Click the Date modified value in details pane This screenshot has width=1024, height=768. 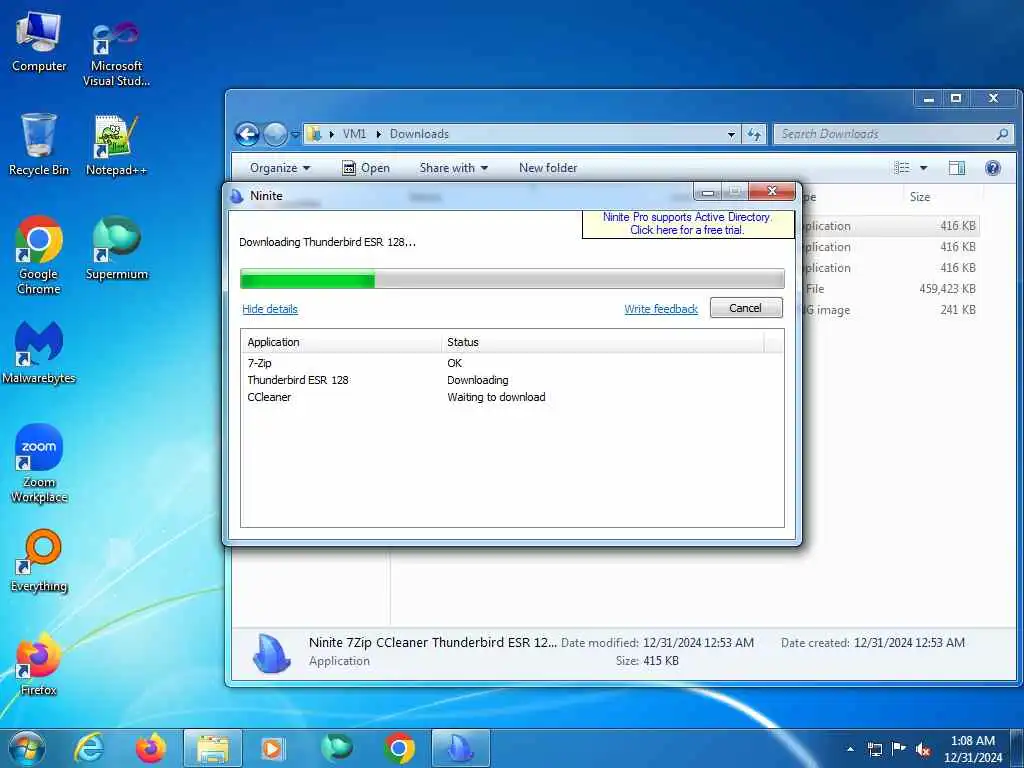[x=698, y=643]
